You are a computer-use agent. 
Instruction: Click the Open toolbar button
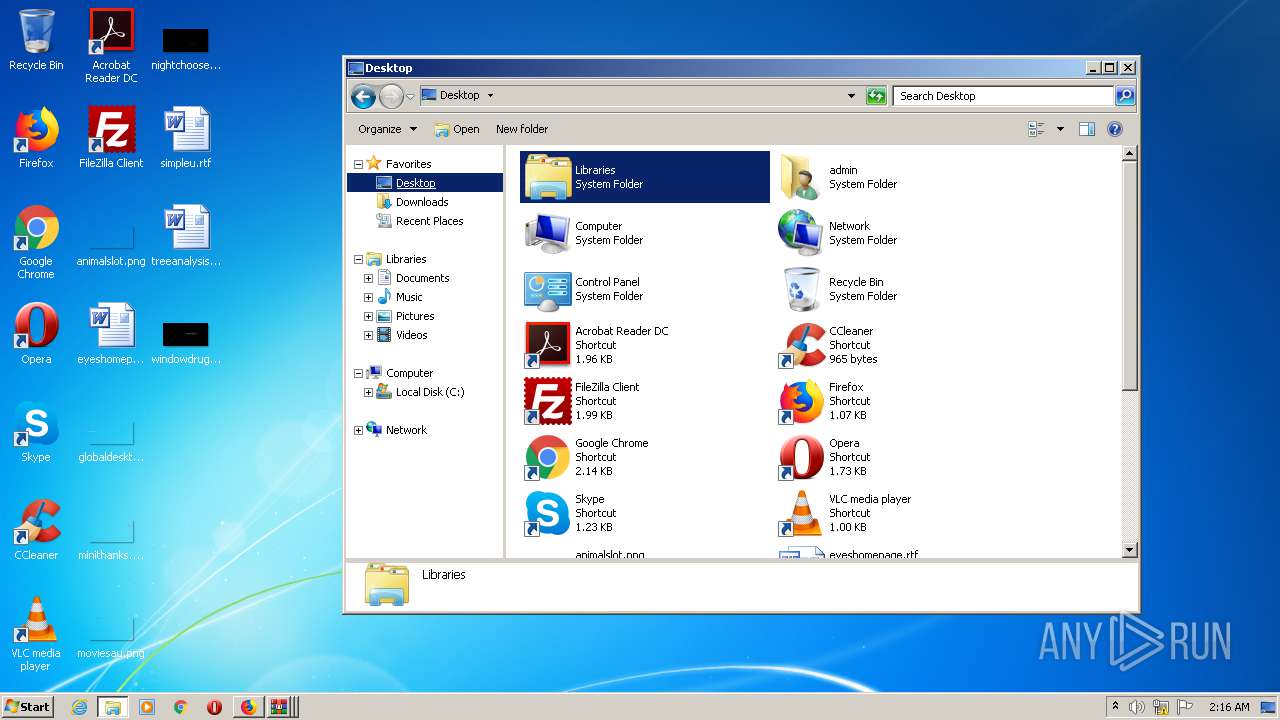tap(457, 129)
